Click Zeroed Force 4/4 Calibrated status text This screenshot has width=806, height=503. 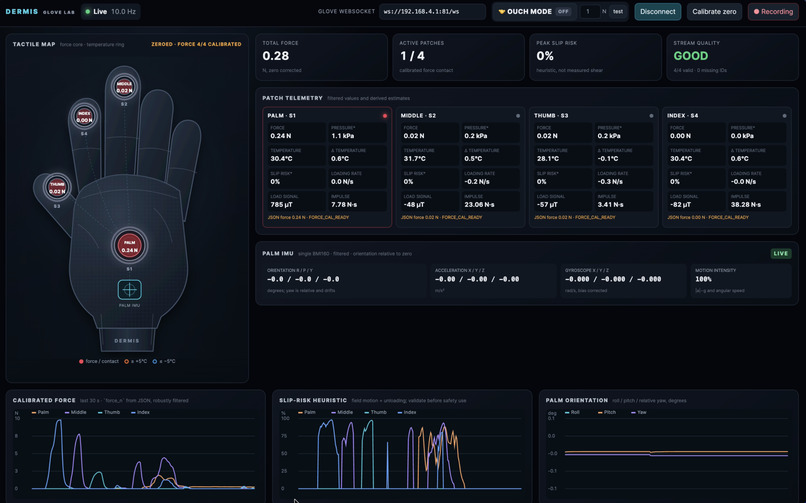click(x=196, y=44)
